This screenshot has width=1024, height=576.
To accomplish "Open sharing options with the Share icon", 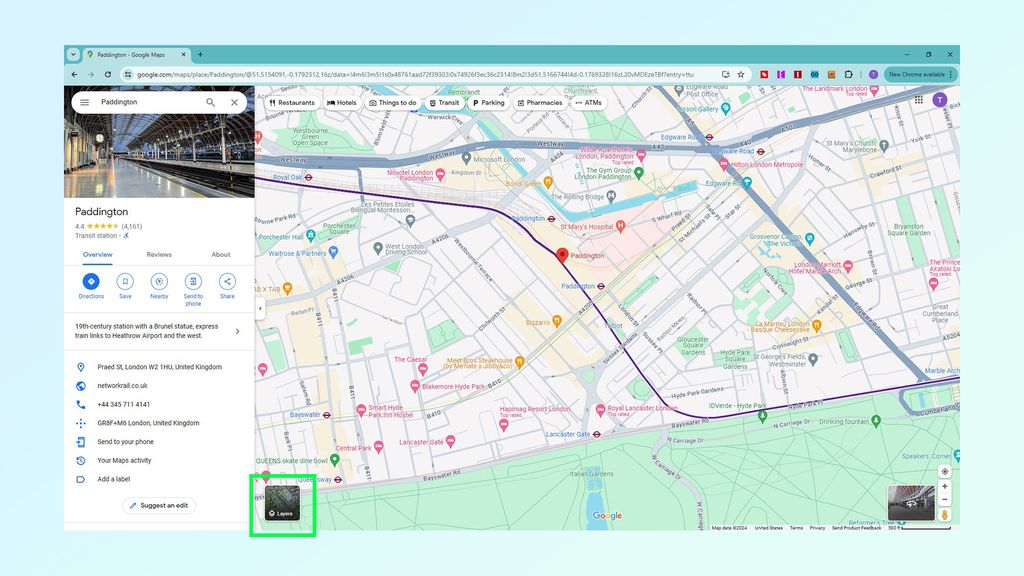I will [226, 281].
